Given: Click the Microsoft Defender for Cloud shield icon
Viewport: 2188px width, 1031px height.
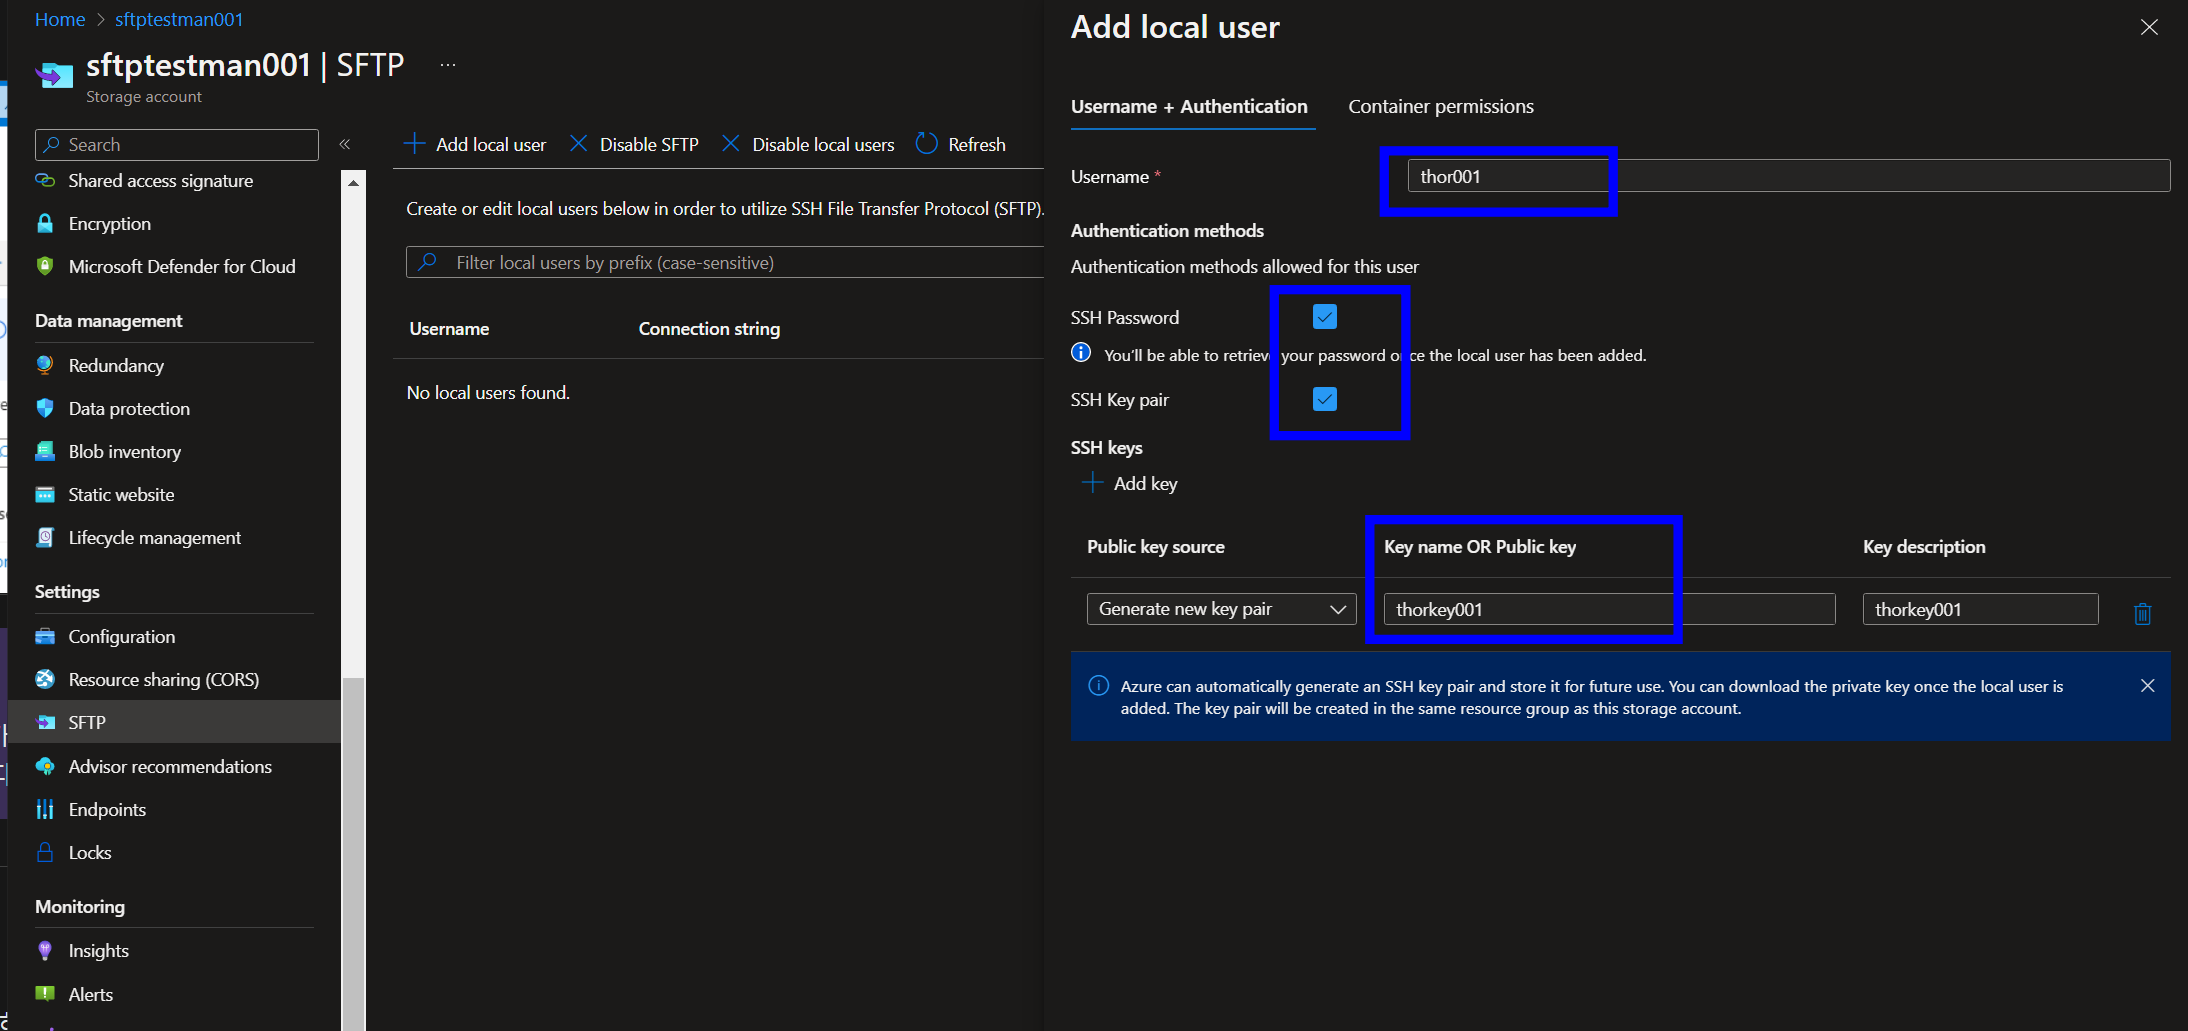Looking at the screenshot, I should point(45,267).
